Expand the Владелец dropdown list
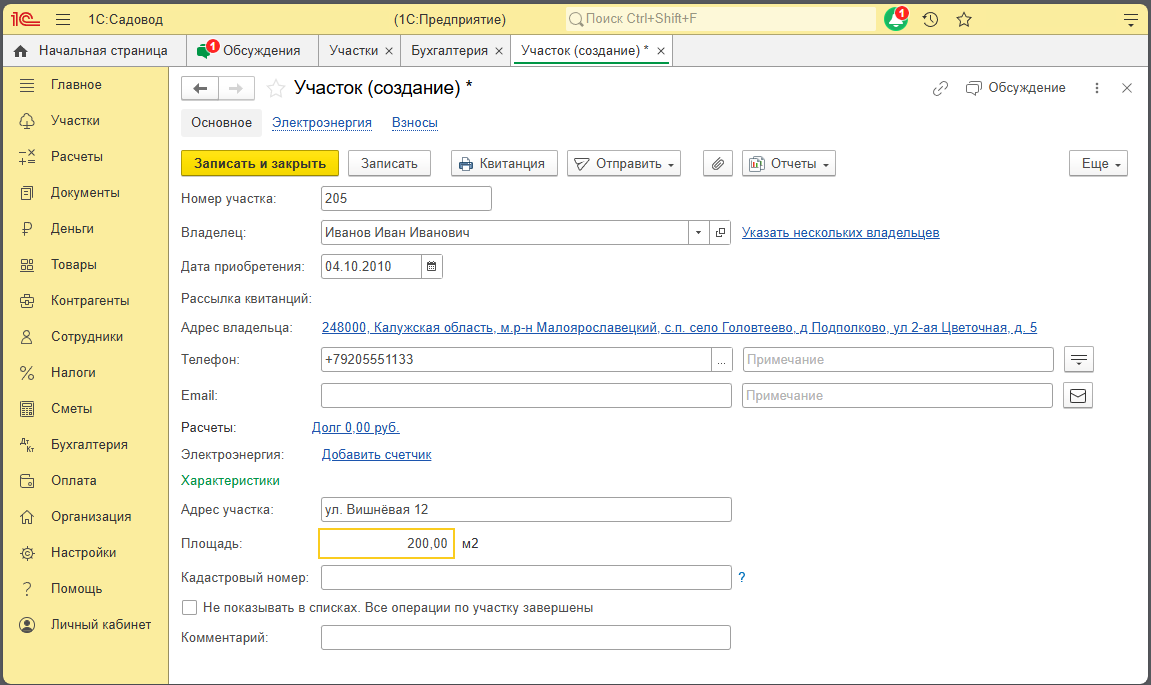This screenshot has width=1151, height=685. point(697,233)
